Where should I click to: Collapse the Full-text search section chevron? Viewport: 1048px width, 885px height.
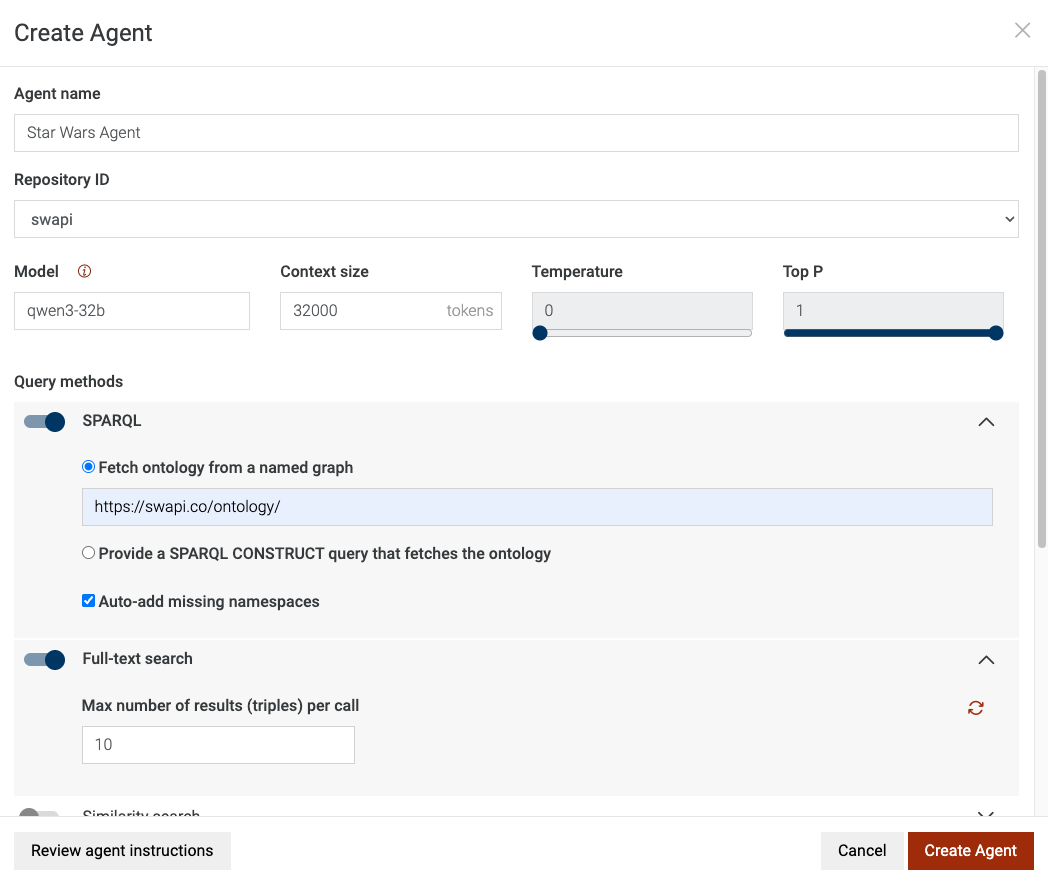tap(986, 660)
